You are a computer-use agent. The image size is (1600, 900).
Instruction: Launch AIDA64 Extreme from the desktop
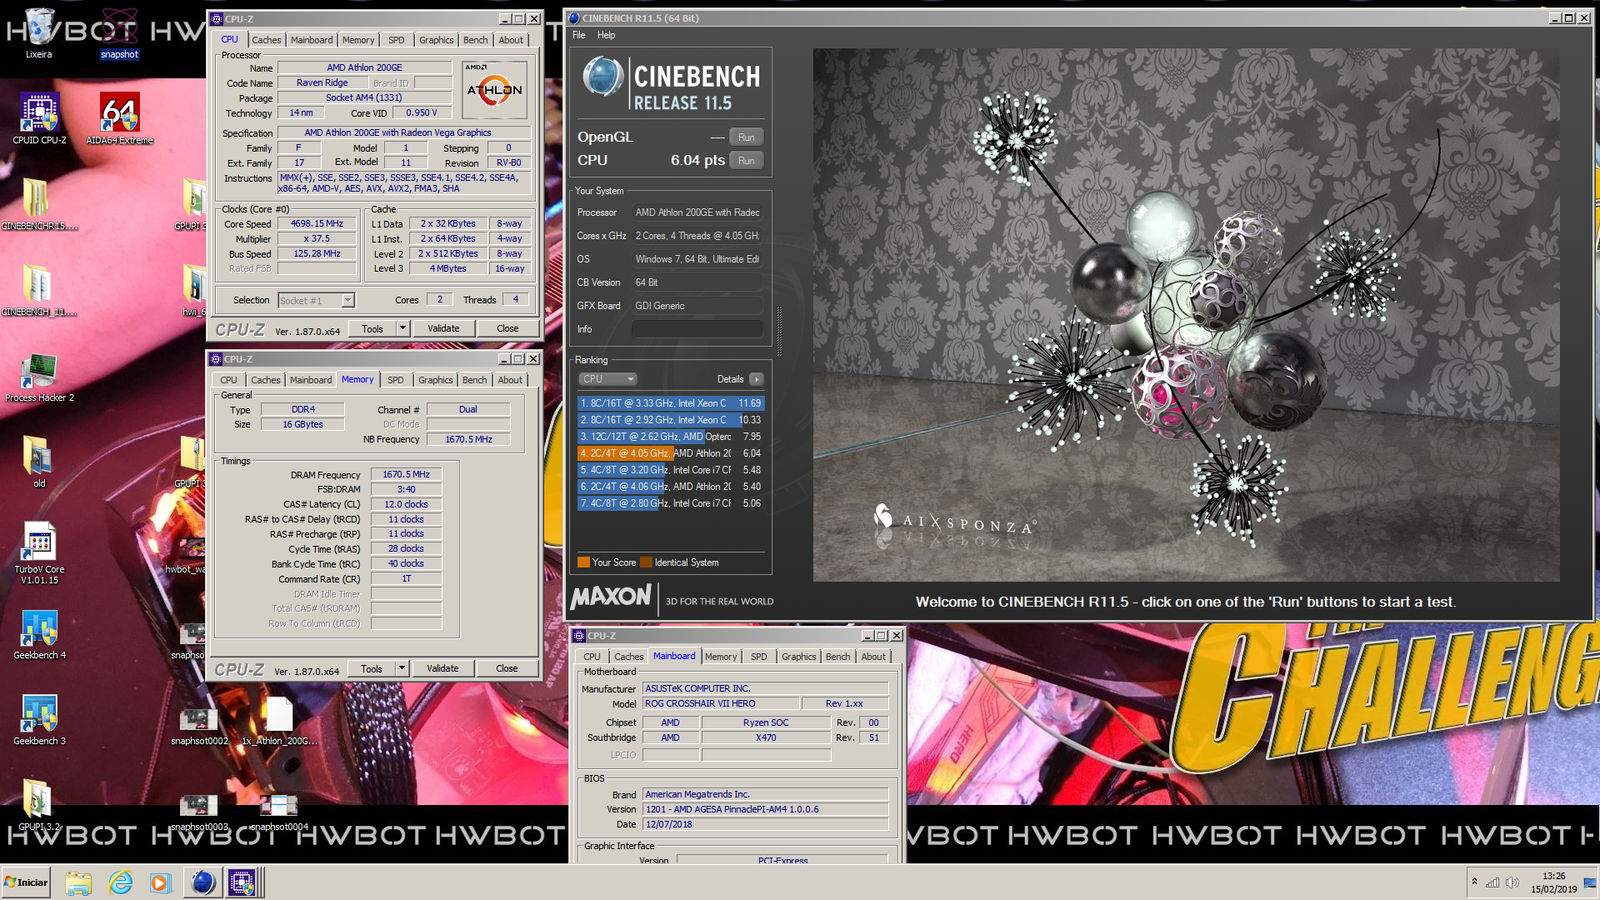tap(119, 115)
